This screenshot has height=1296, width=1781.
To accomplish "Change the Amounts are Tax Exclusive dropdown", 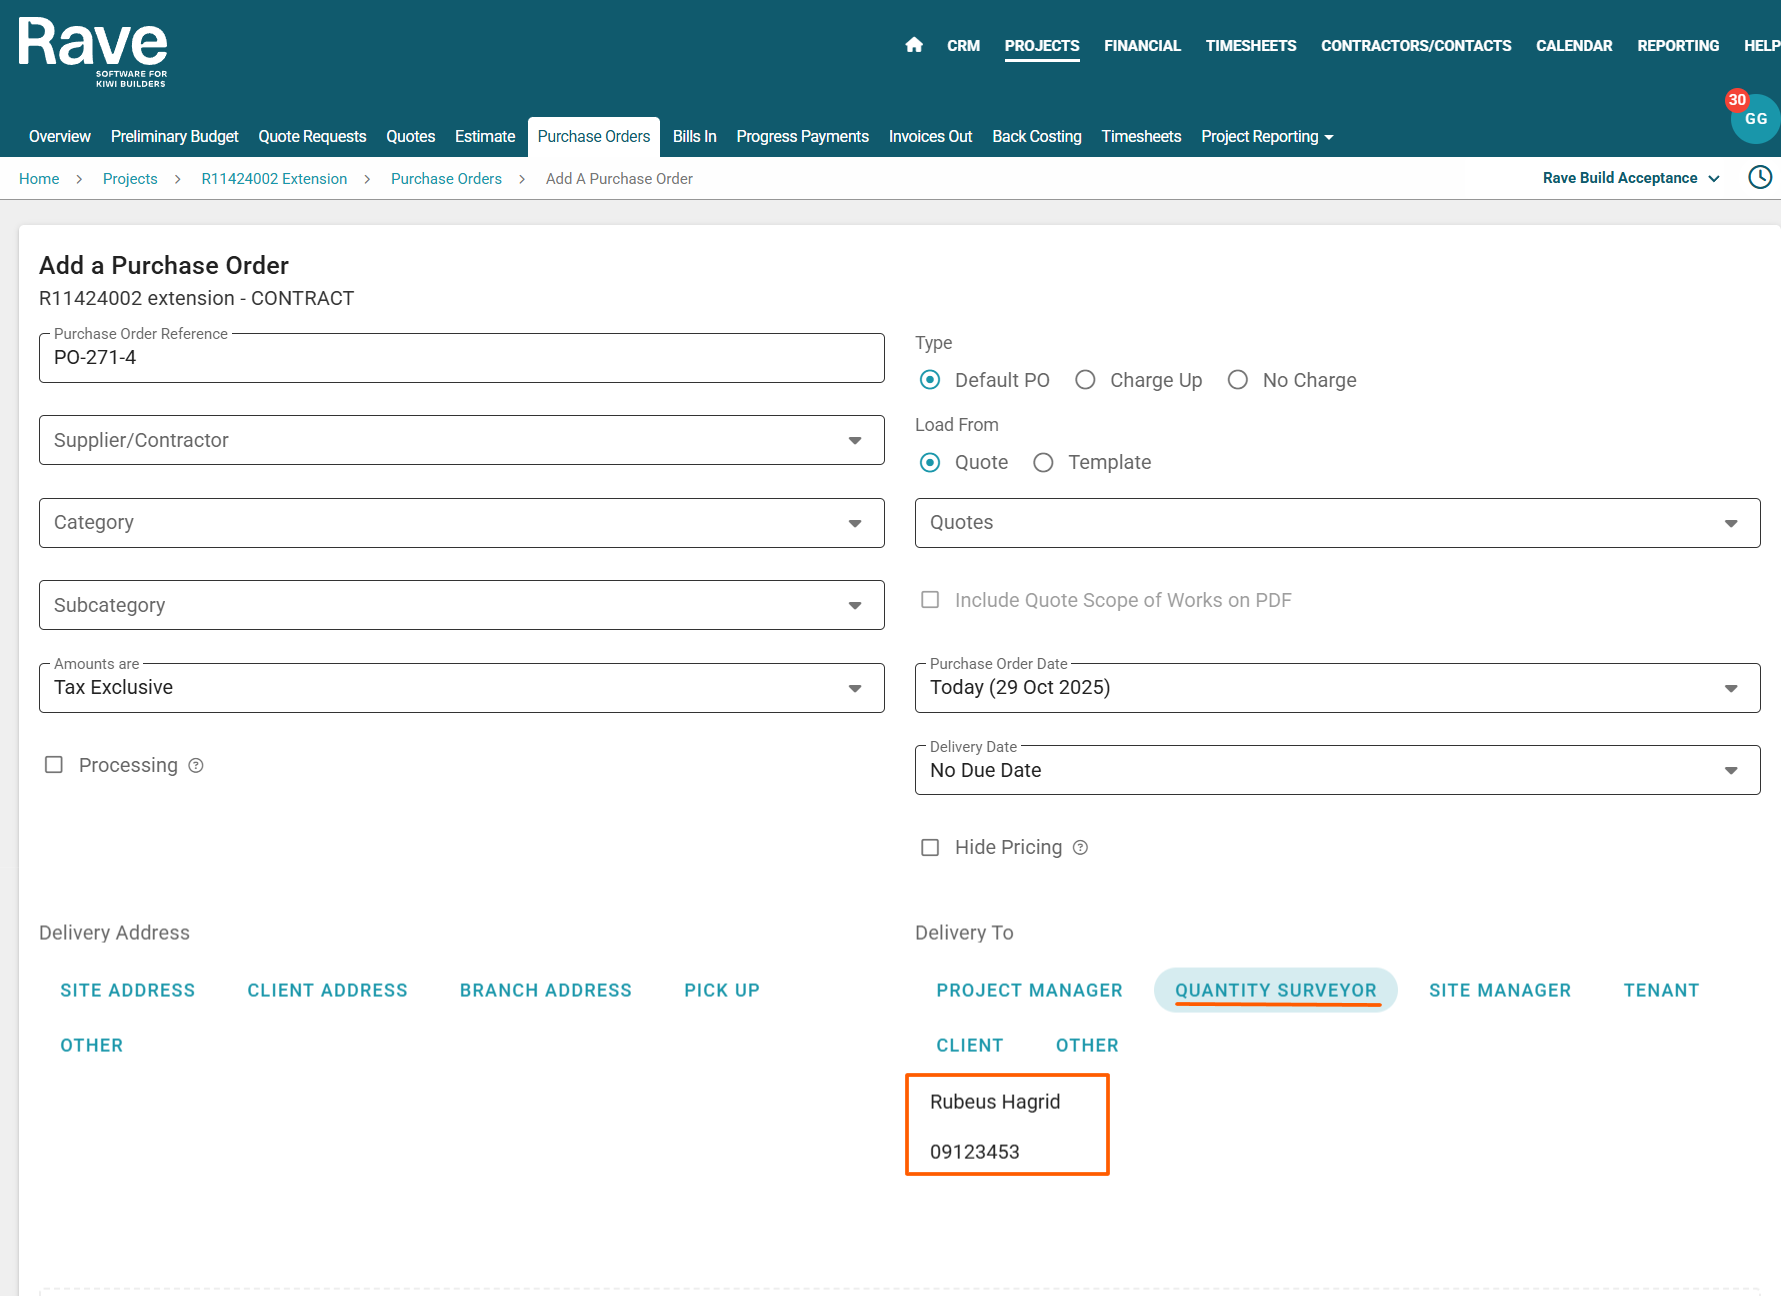I will click(462, 688).
